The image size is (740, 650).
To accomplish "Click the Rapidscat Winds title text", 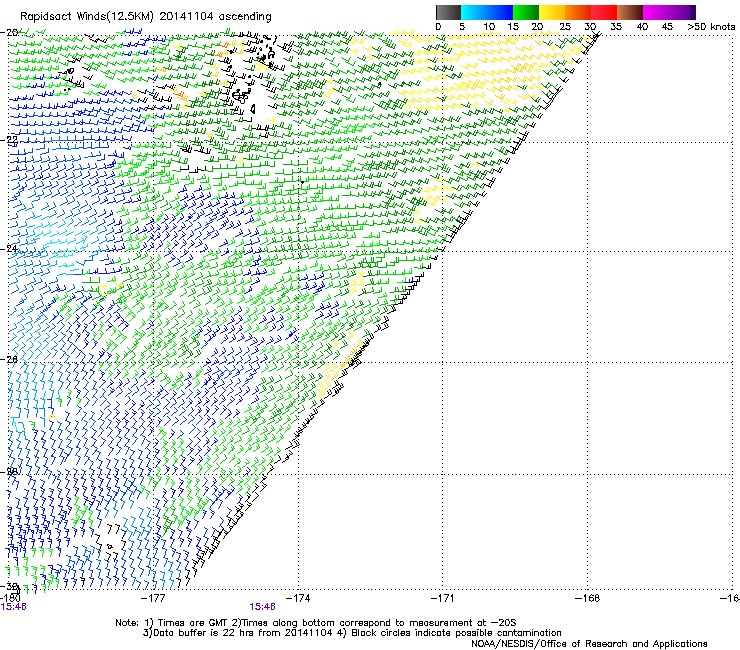I will pyautogui.click(x=145, y=17).
